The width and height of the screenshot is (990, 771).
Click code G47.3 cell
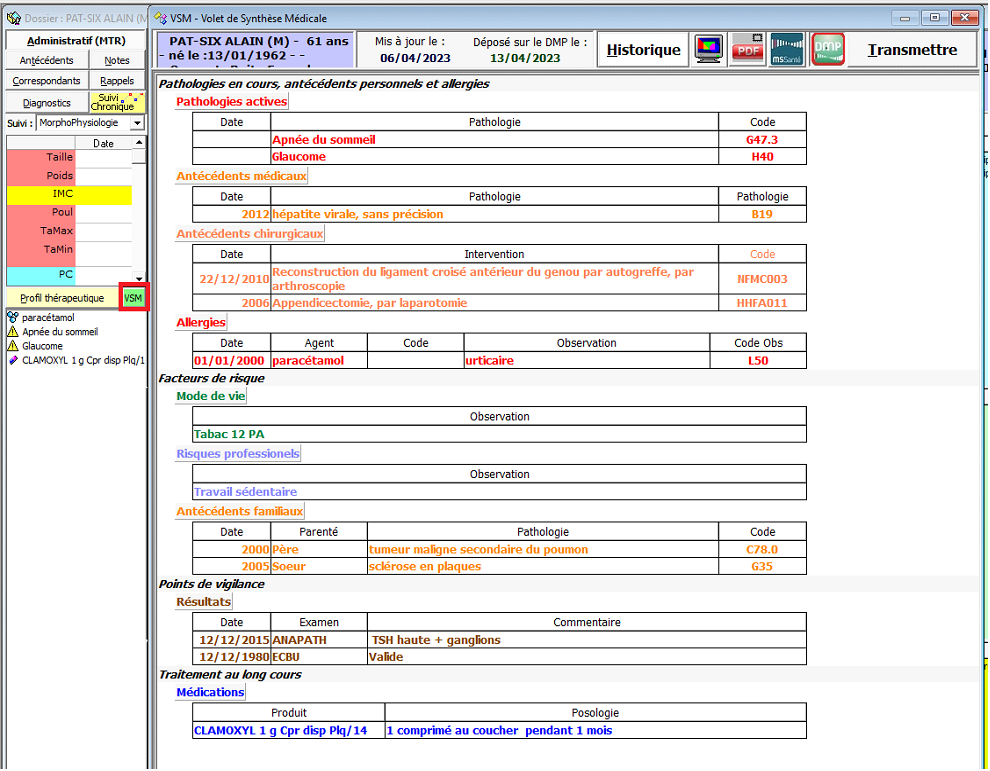point(762,140)
